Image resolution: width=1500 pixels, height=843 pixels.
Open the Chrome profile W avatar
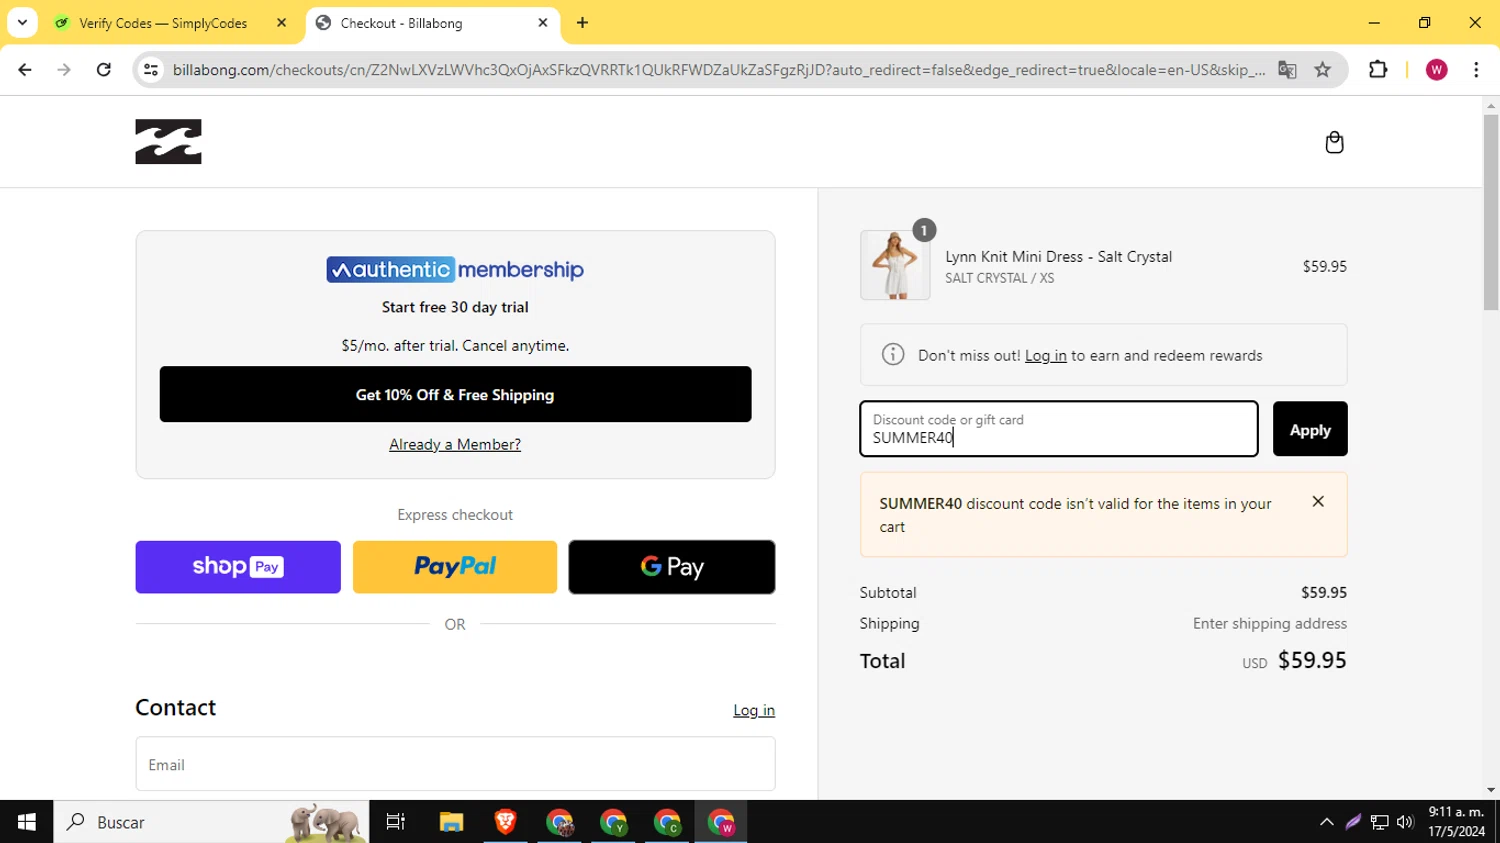pyautogui.click(x=1437, y=69)
